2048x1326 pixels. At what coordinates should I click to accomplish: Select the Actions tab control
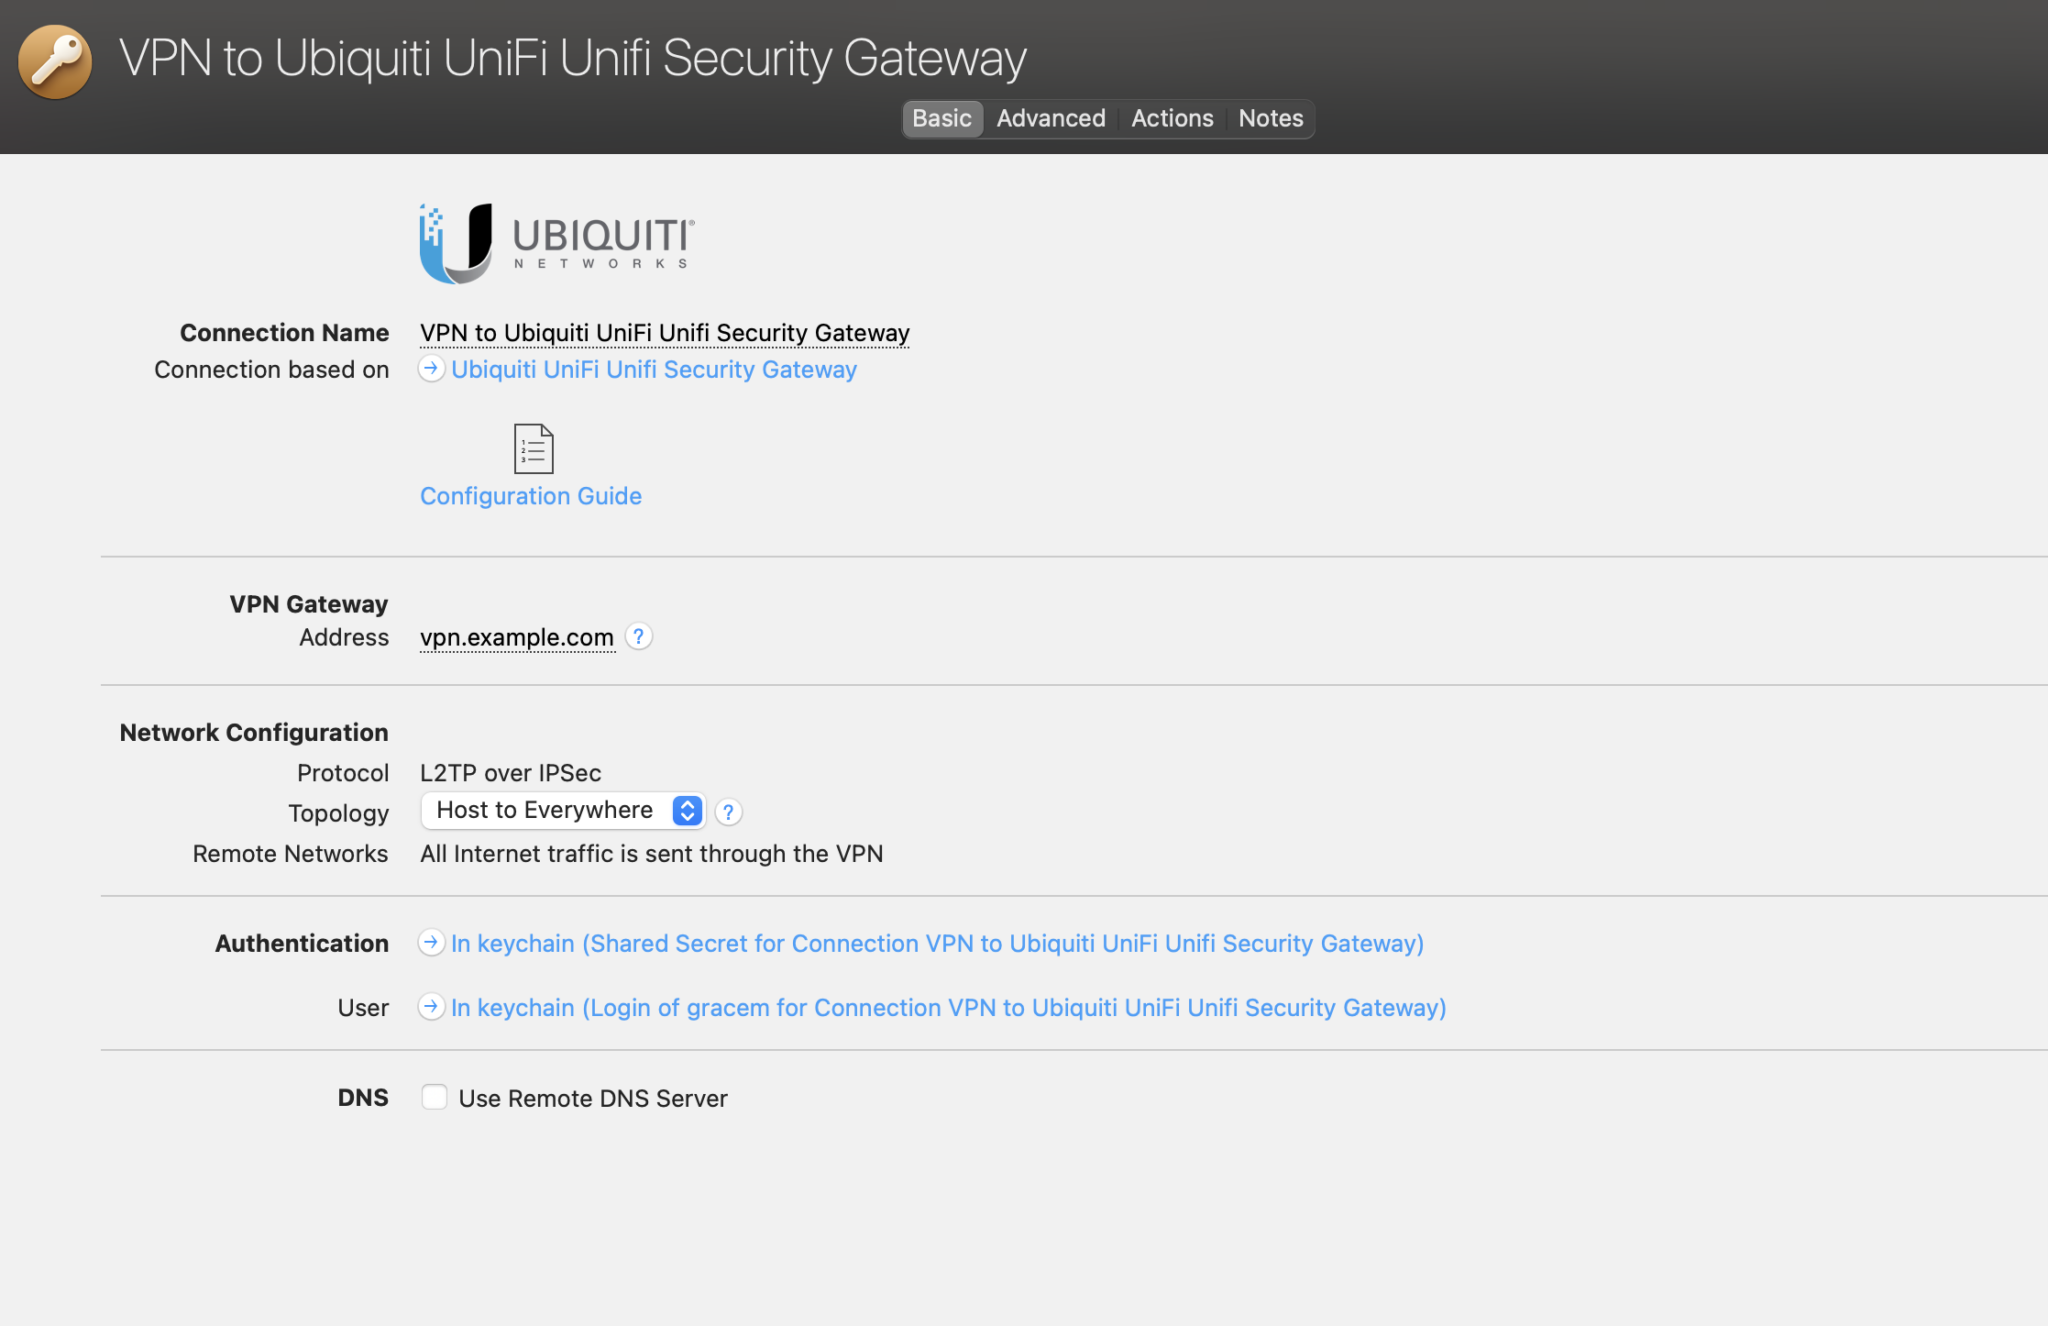tap(1172, 118)
